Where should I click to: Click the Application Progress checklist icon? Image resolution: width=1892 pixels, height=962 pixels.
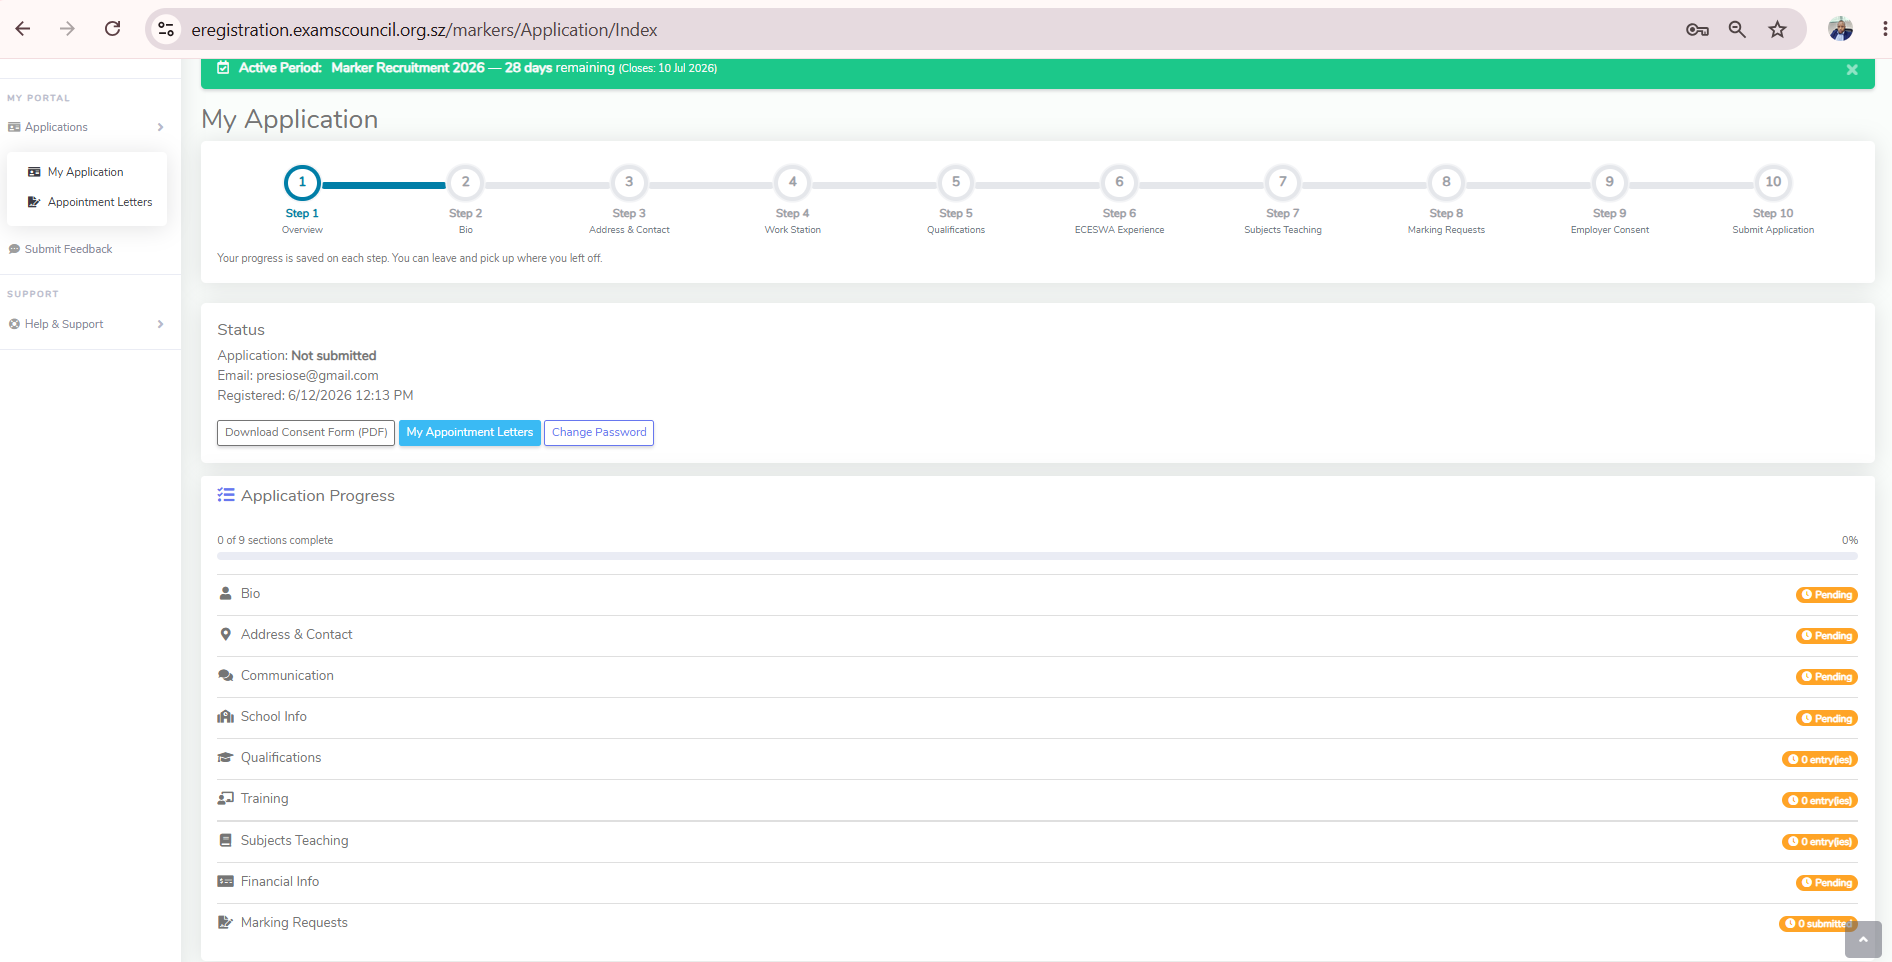pos(226,495)
